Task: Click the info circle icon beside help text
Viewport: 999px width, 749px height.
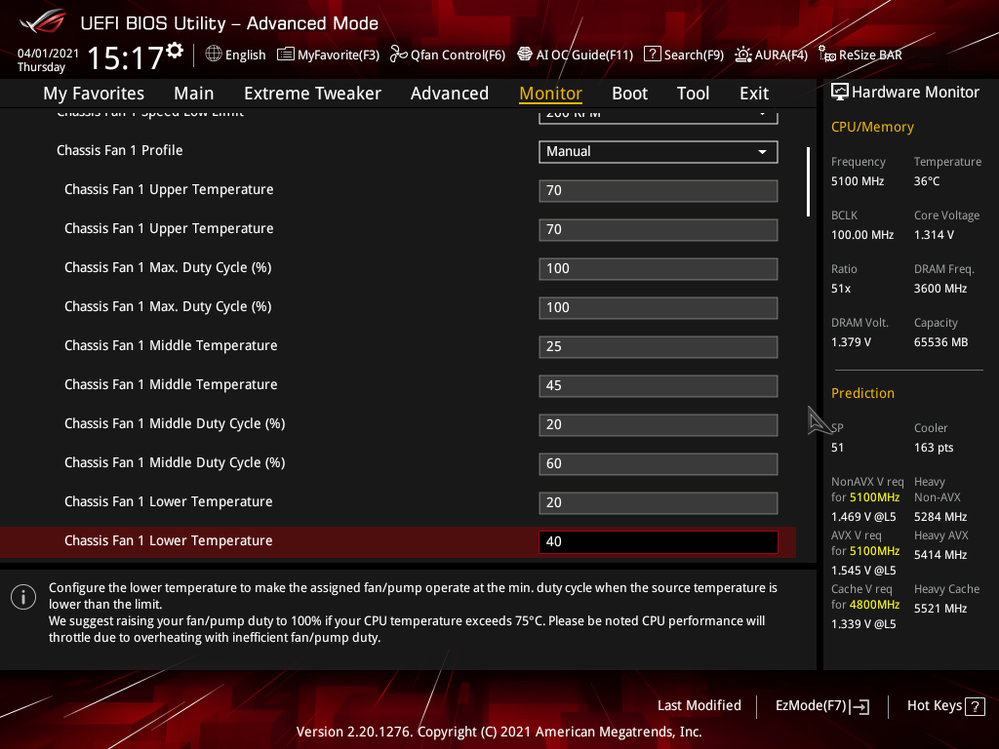Action: [x=24, y=597]
